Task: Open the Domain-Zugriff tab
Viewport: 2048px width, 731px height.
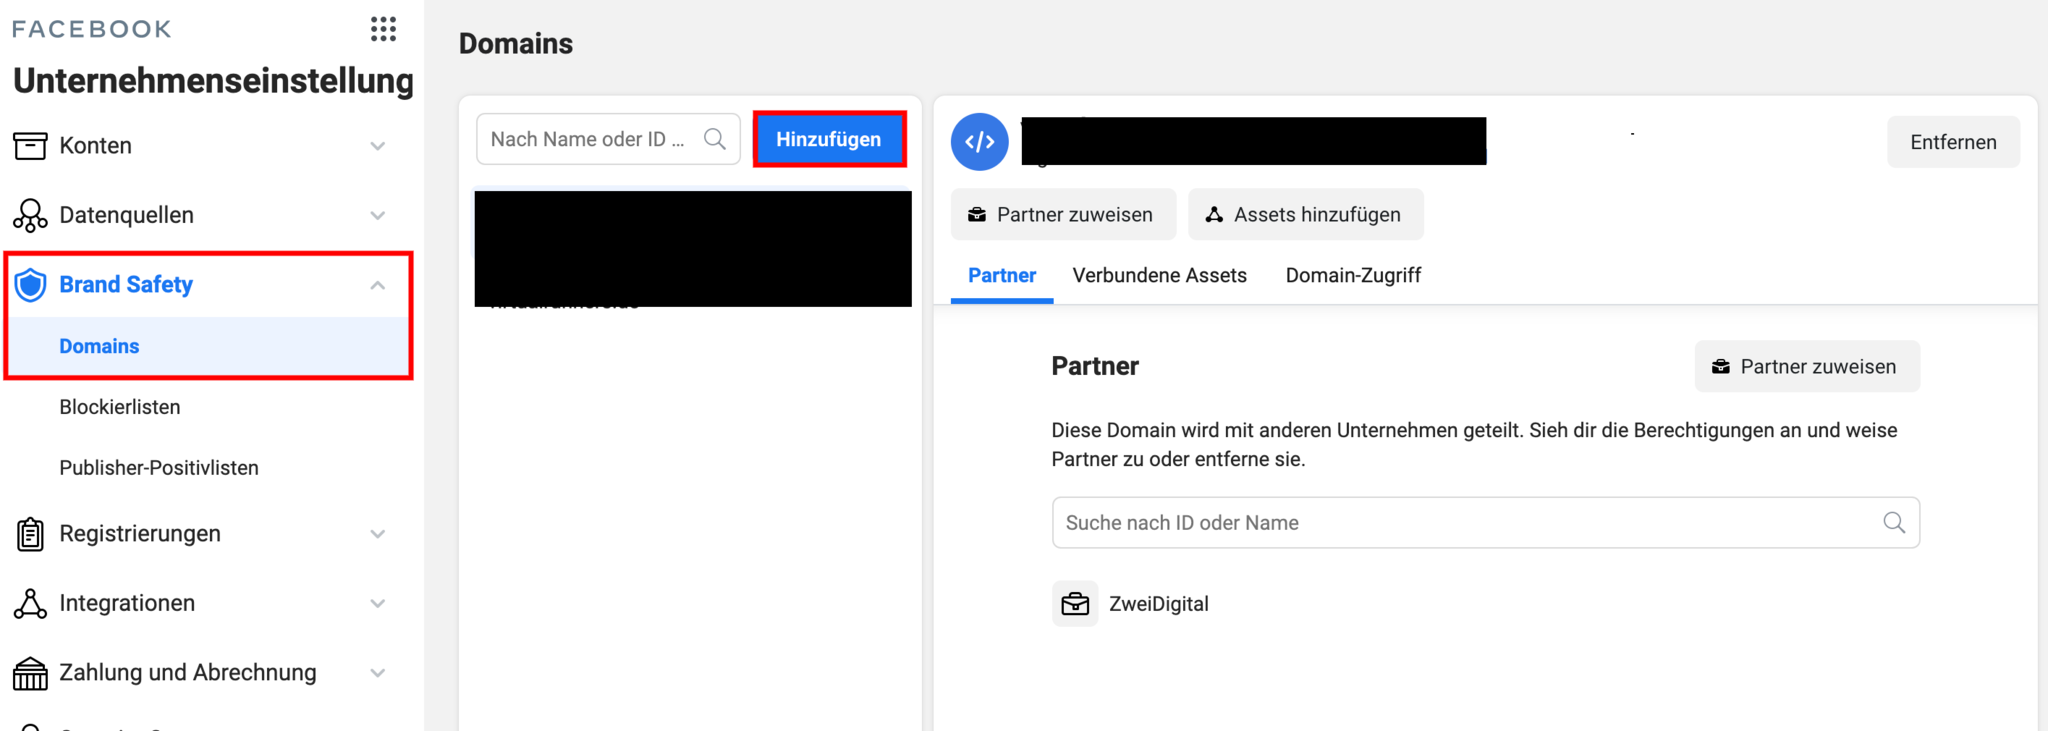Action: pos(1352,275)
